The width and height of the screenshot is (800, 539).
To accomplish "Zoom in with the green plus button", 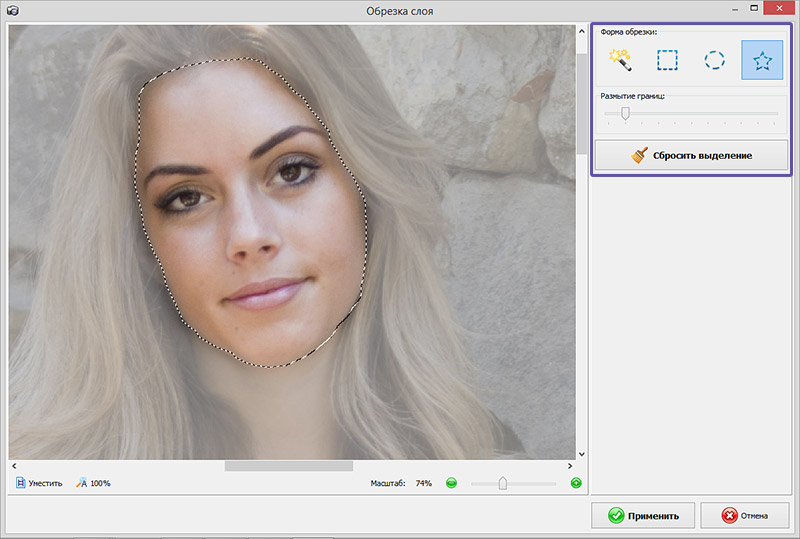I will [576, 483].
